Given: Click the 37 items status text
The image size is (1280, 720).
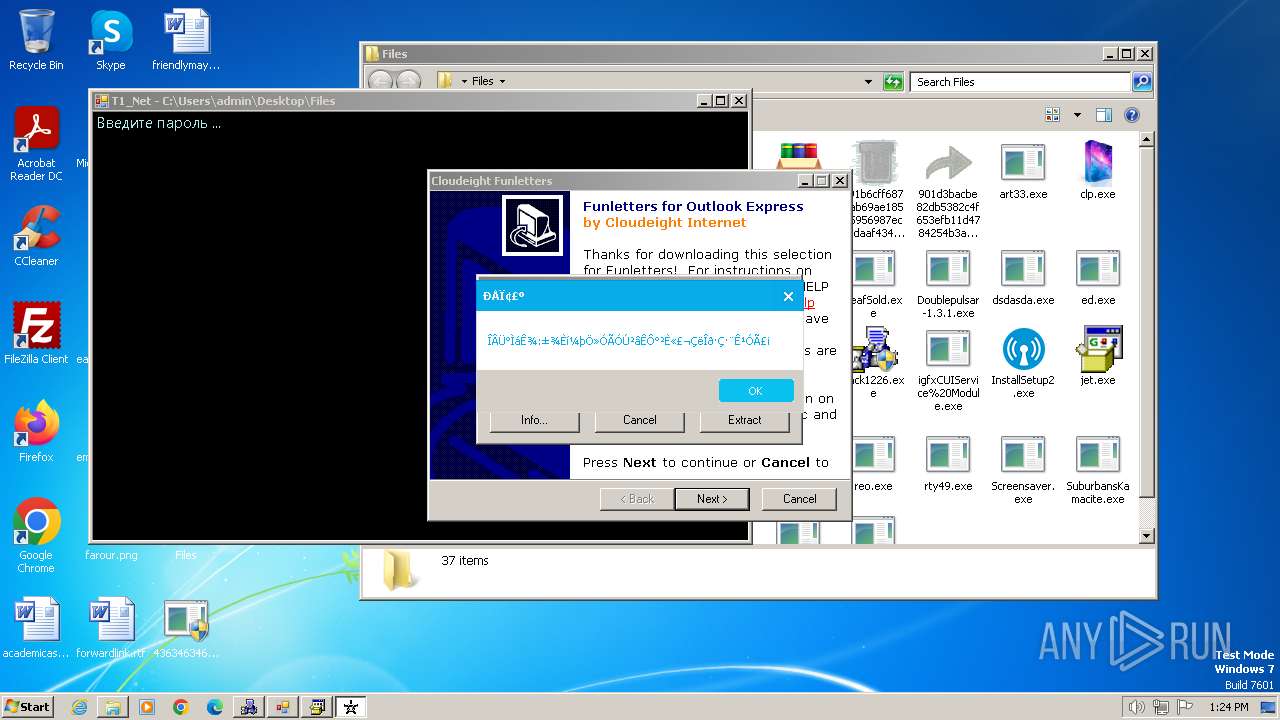Looking at the screenshot, I should pos(465,561).
